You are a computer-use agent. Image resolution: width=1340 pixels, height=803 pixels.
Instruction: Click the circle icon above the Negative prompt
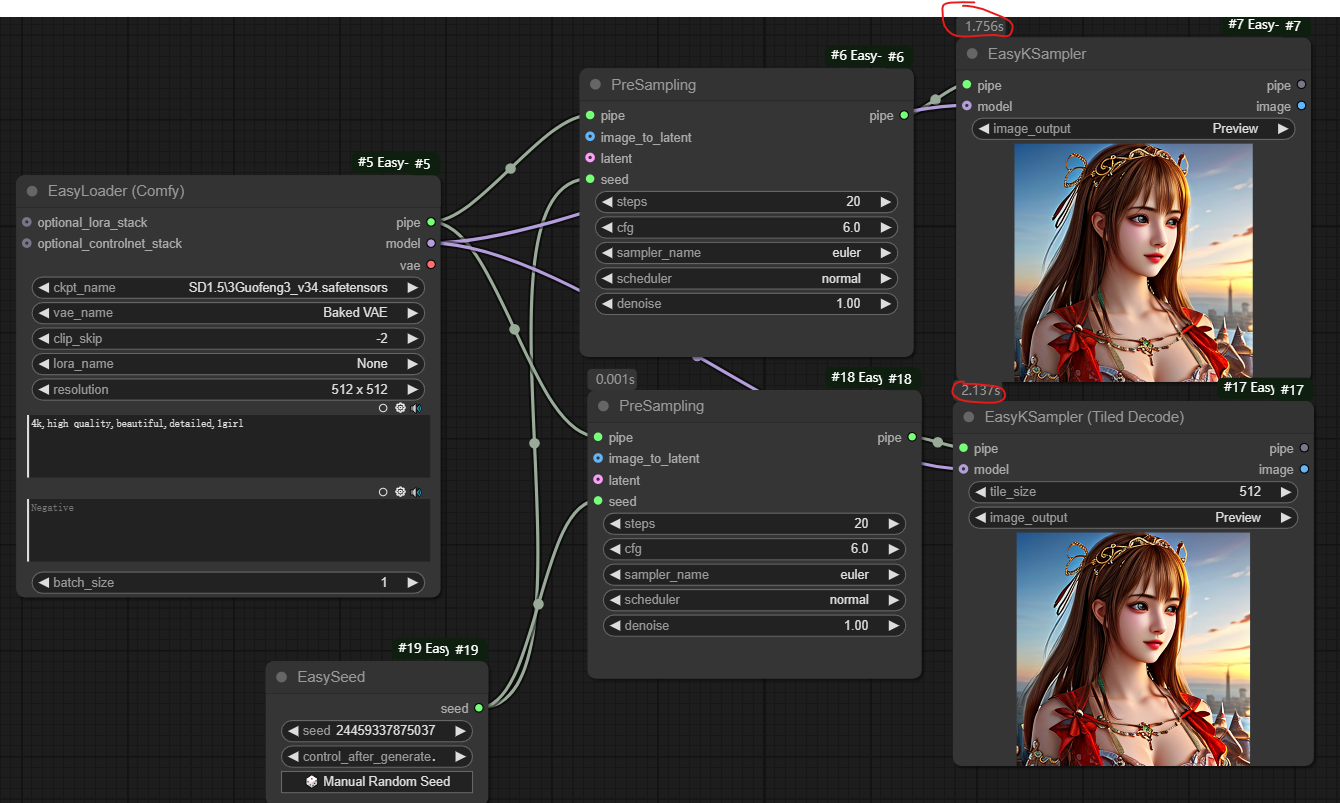pyautogui.click(x=383, y=492)
